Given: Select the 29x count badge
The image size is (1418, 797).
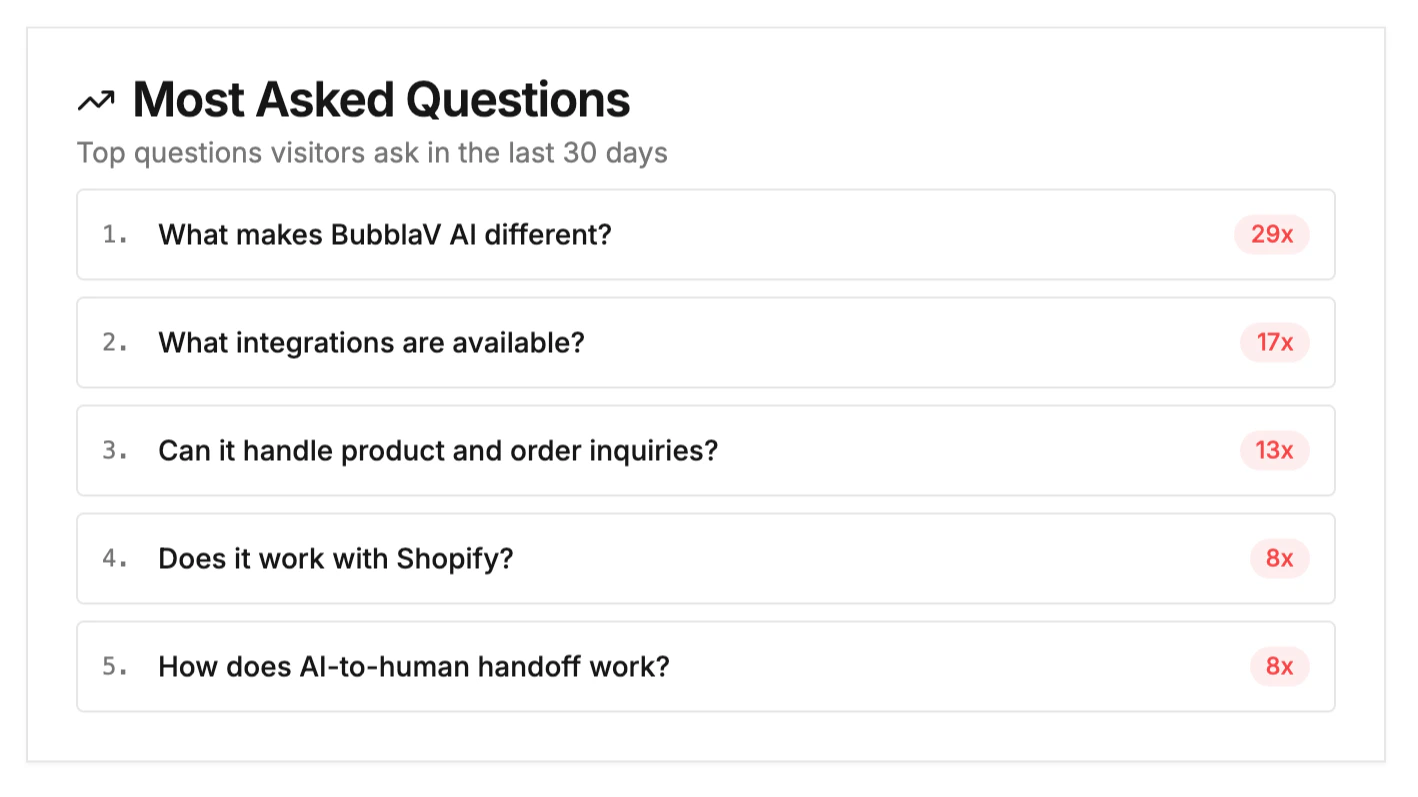Looking at the screenshot, I should (x=1271, y=234).
